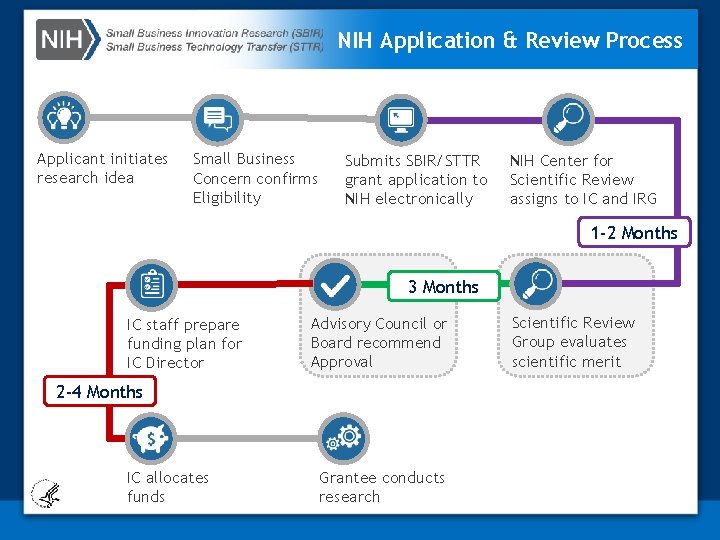Image resolution: width=720 pixels, height=540 pixels.
Task: Click 'NIH Center for Scientific Review' text
Action: pyautogui.click(x=583, y=180)
